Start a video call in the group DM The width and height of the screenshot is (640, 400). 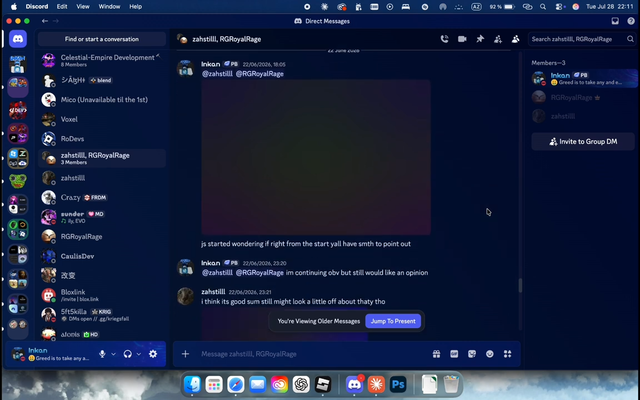(462, 39)
